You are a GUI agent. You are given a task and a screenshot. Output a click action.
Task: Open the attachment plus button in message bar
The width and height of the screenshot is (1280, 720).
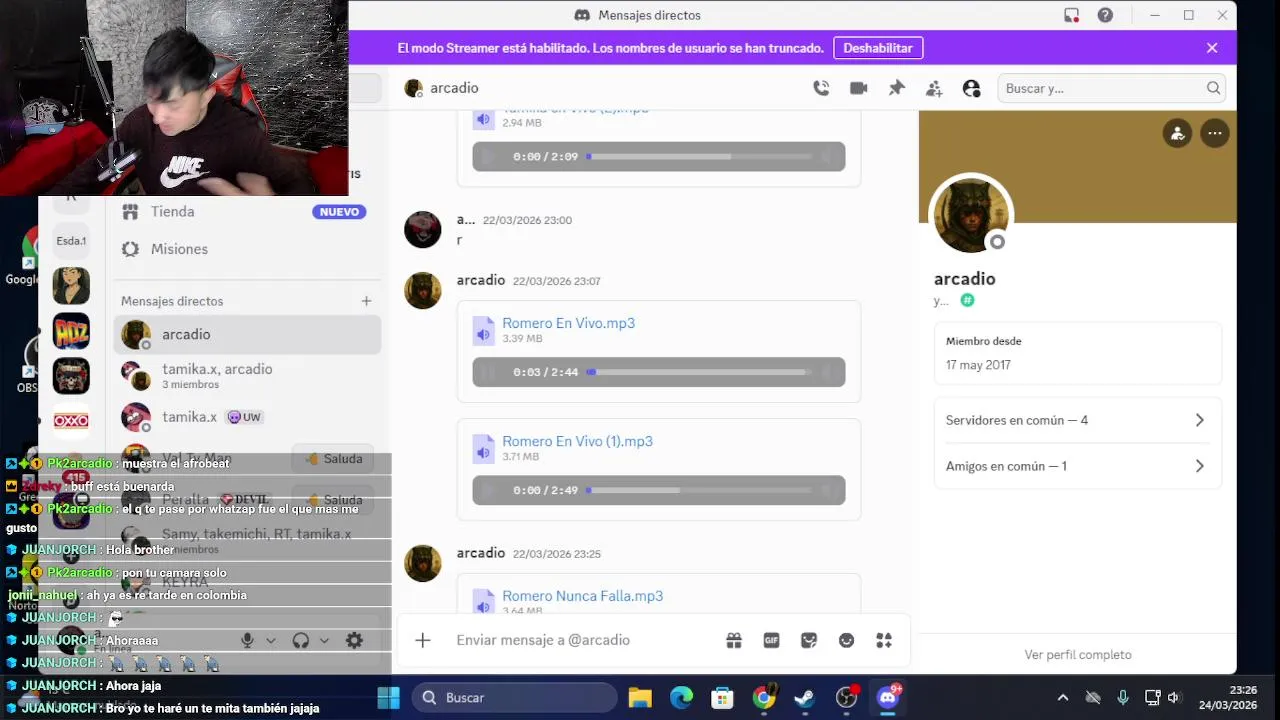423,640
